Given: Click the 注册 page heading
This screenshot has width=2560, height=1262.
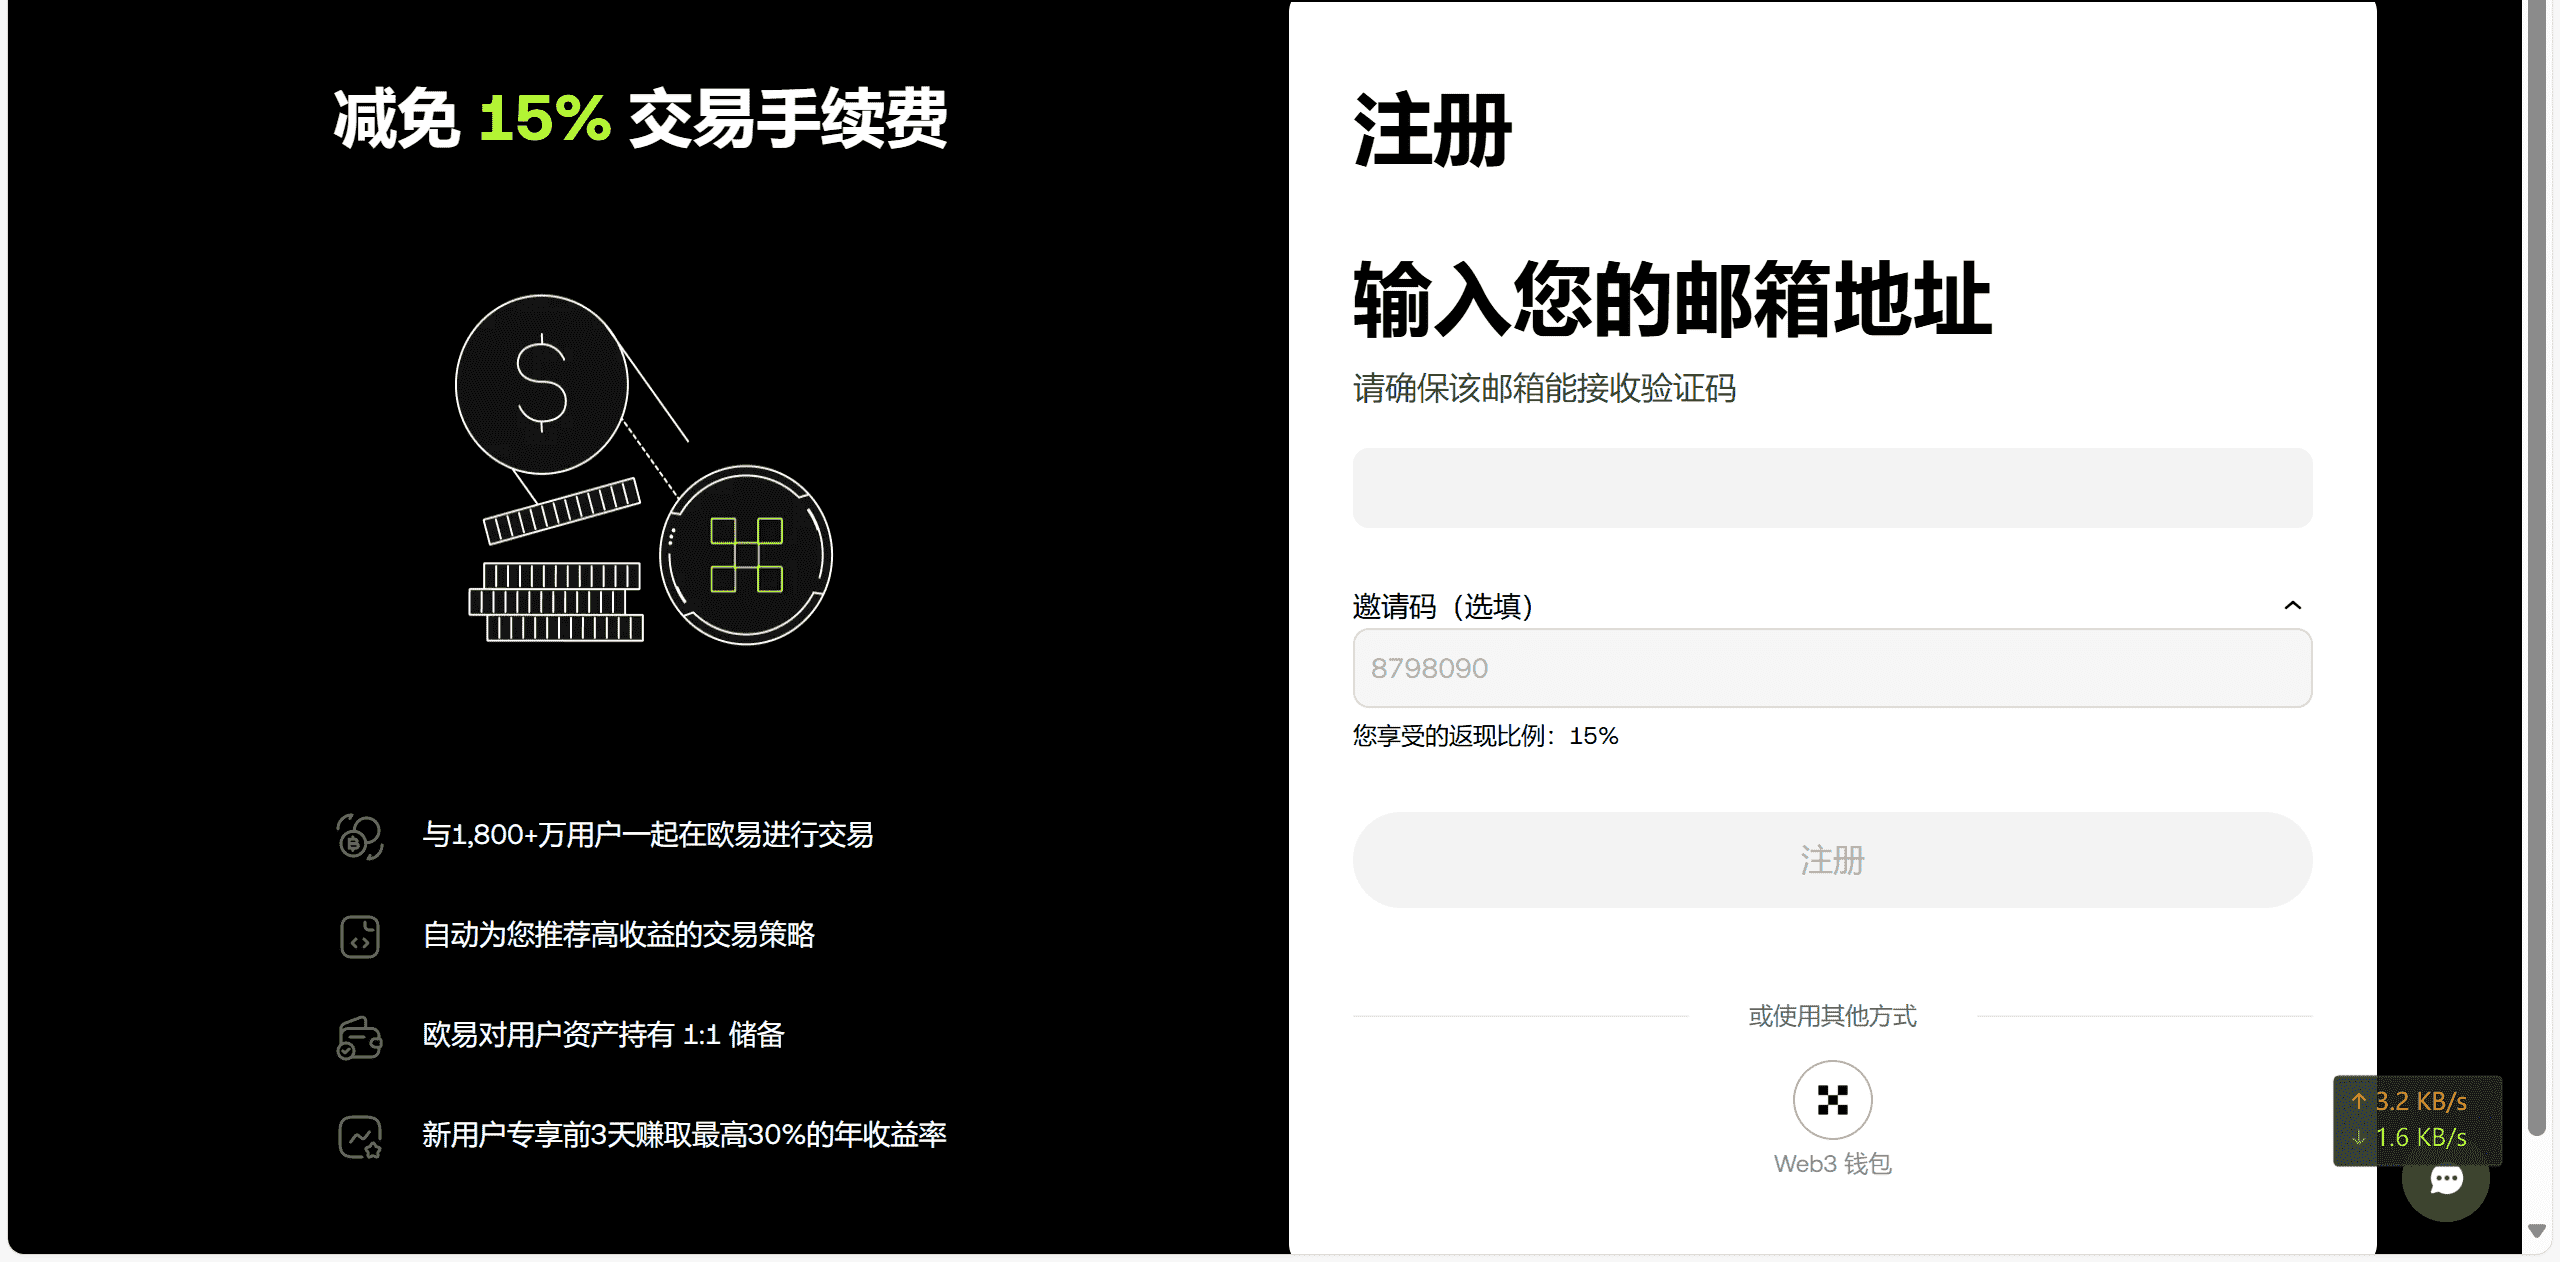Looking at the screenshot, I should (1432, 129).
